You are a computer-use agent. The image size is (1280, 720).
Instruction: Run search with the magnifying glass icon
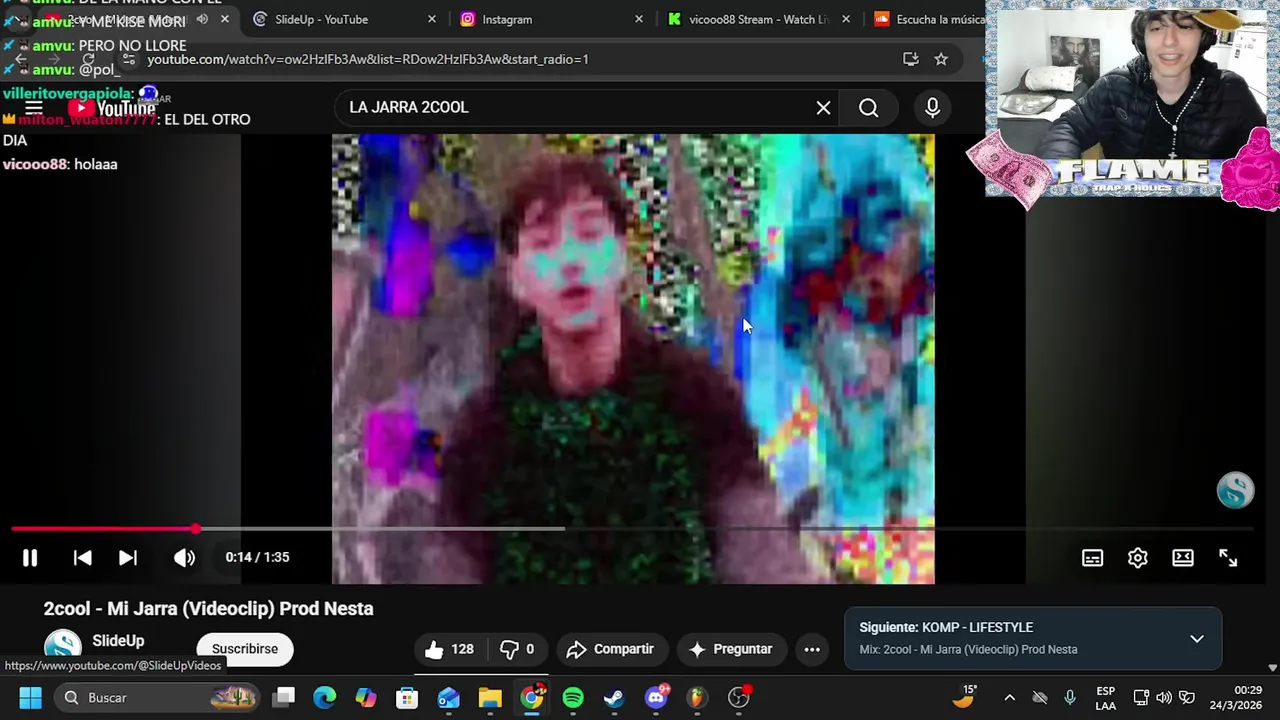(x=868, y=107)
